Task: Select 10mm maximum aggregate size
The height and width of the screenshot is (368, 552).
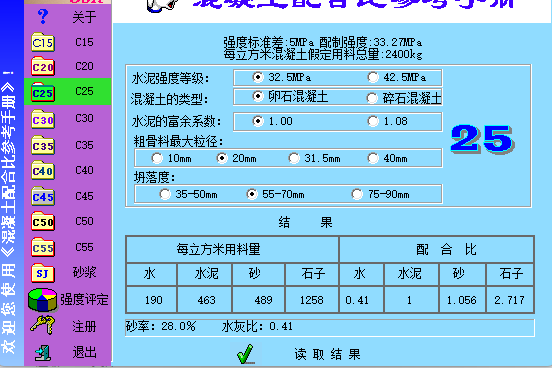Action: click(157, 158)
